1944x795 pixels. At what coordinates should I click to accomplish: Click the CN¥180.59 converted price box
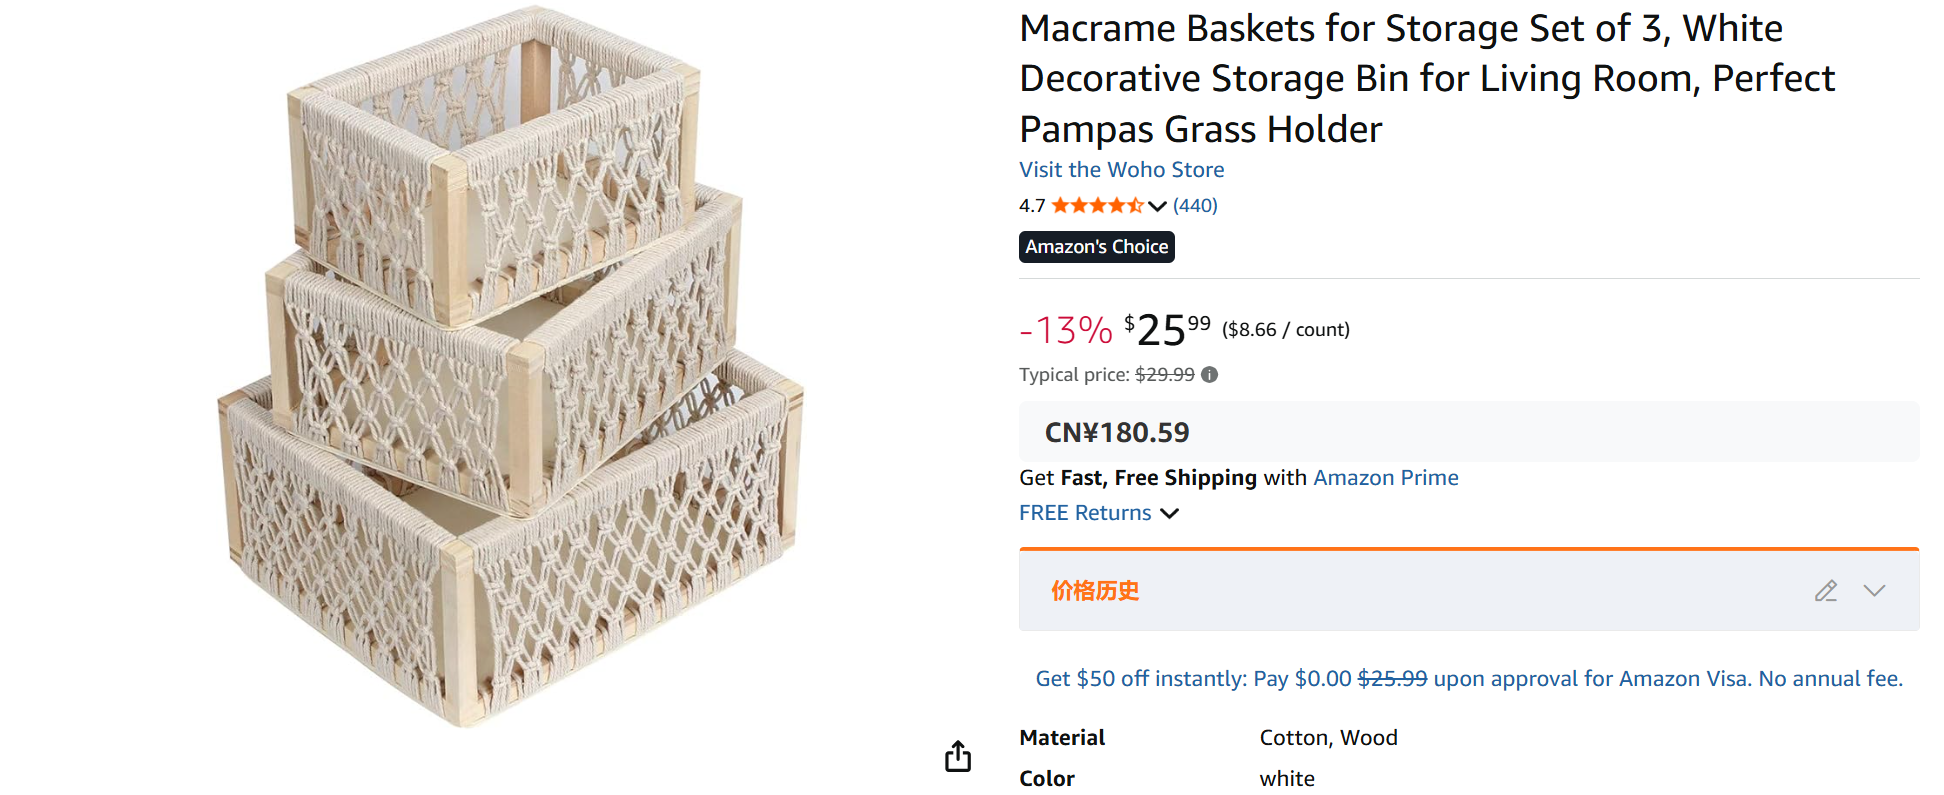click(1117, 432)
